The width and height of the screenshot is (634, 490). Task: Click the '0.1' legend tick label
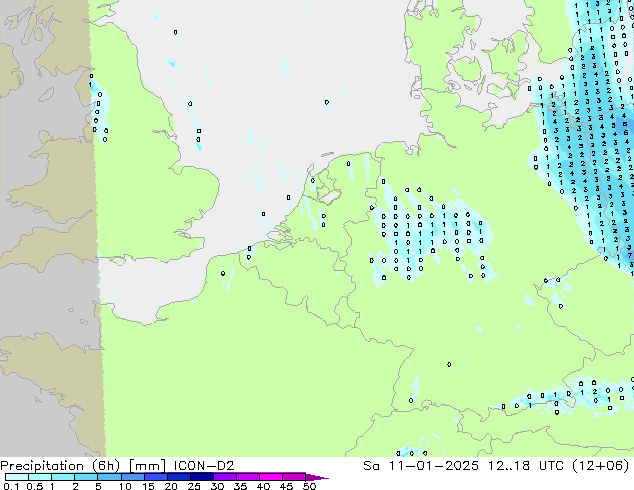pos(11,486)
